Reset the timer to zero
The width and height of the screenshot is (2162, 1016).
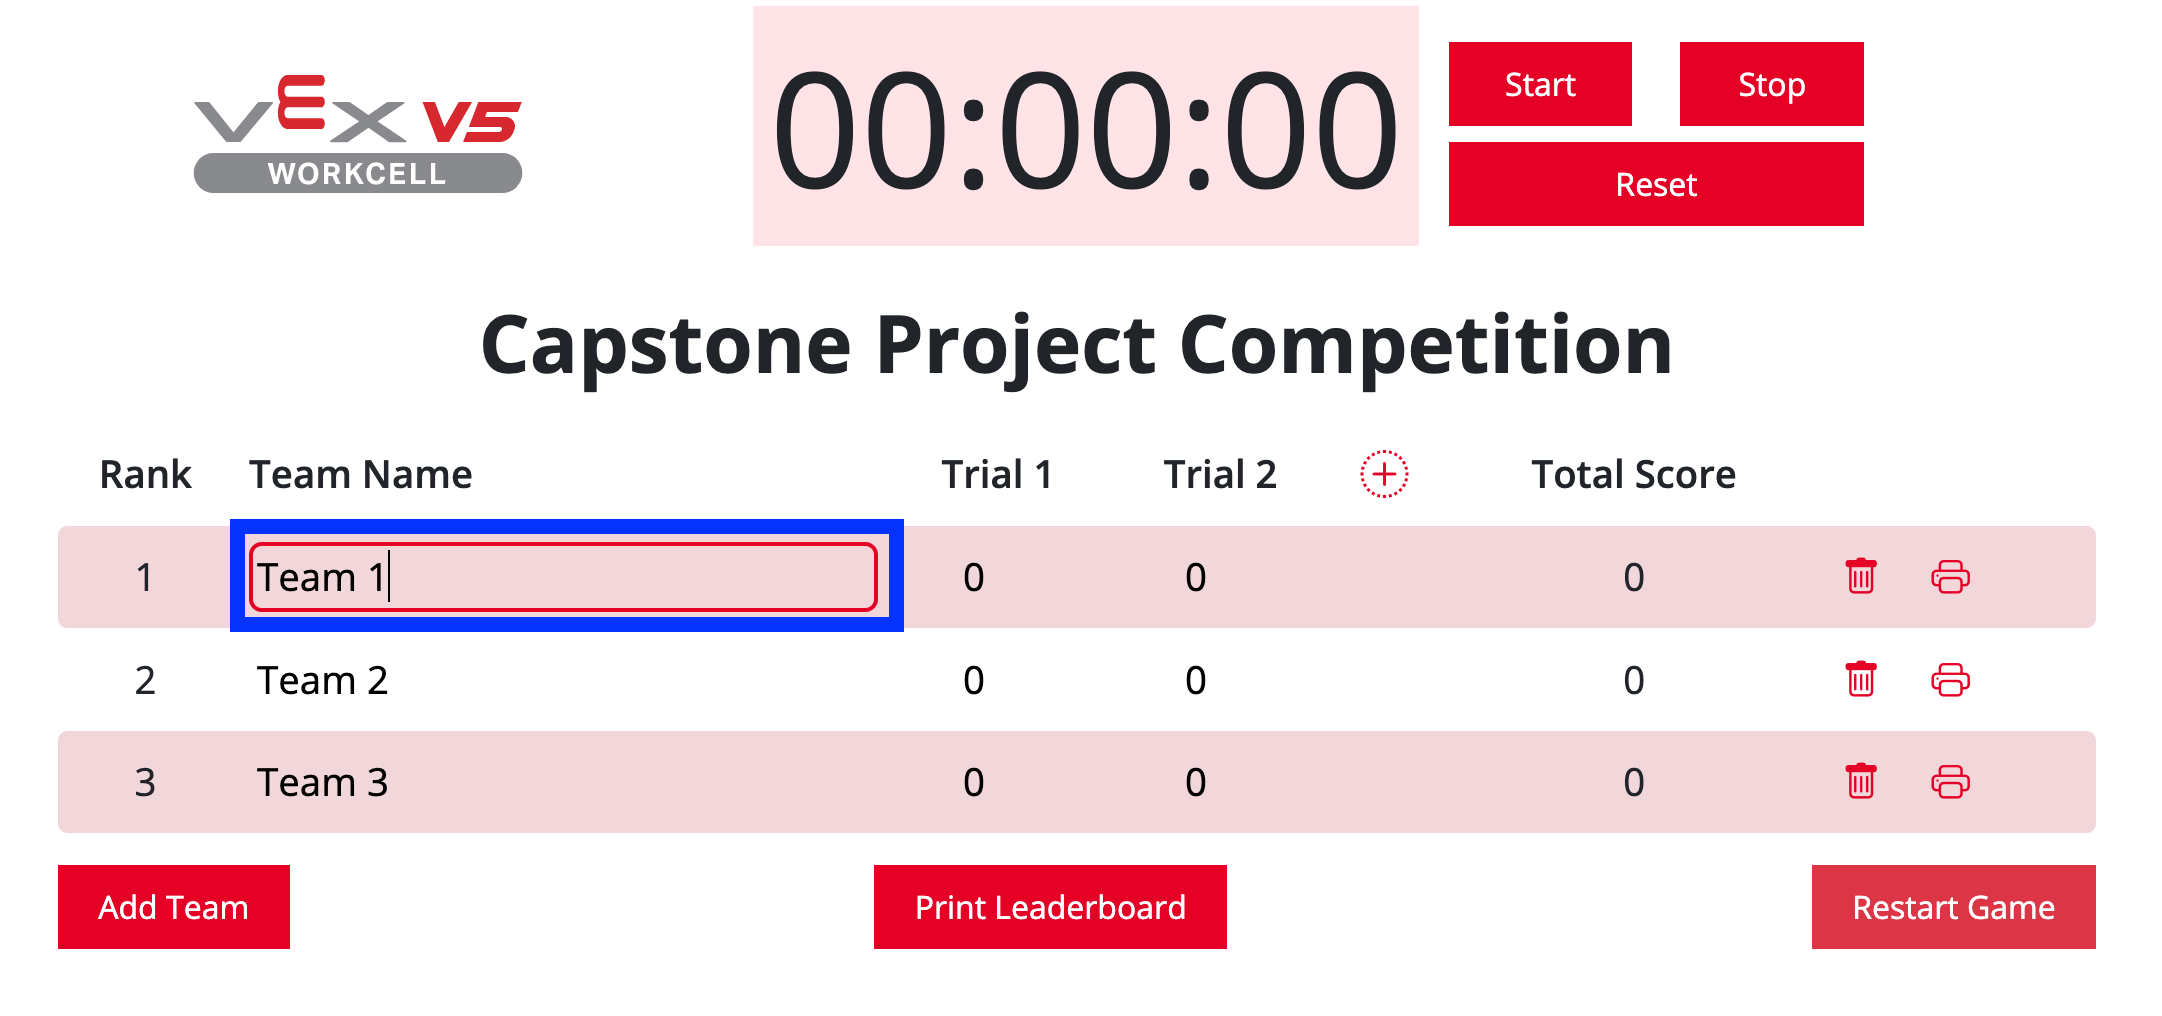pyautogui.click(x=1655, y=184)
